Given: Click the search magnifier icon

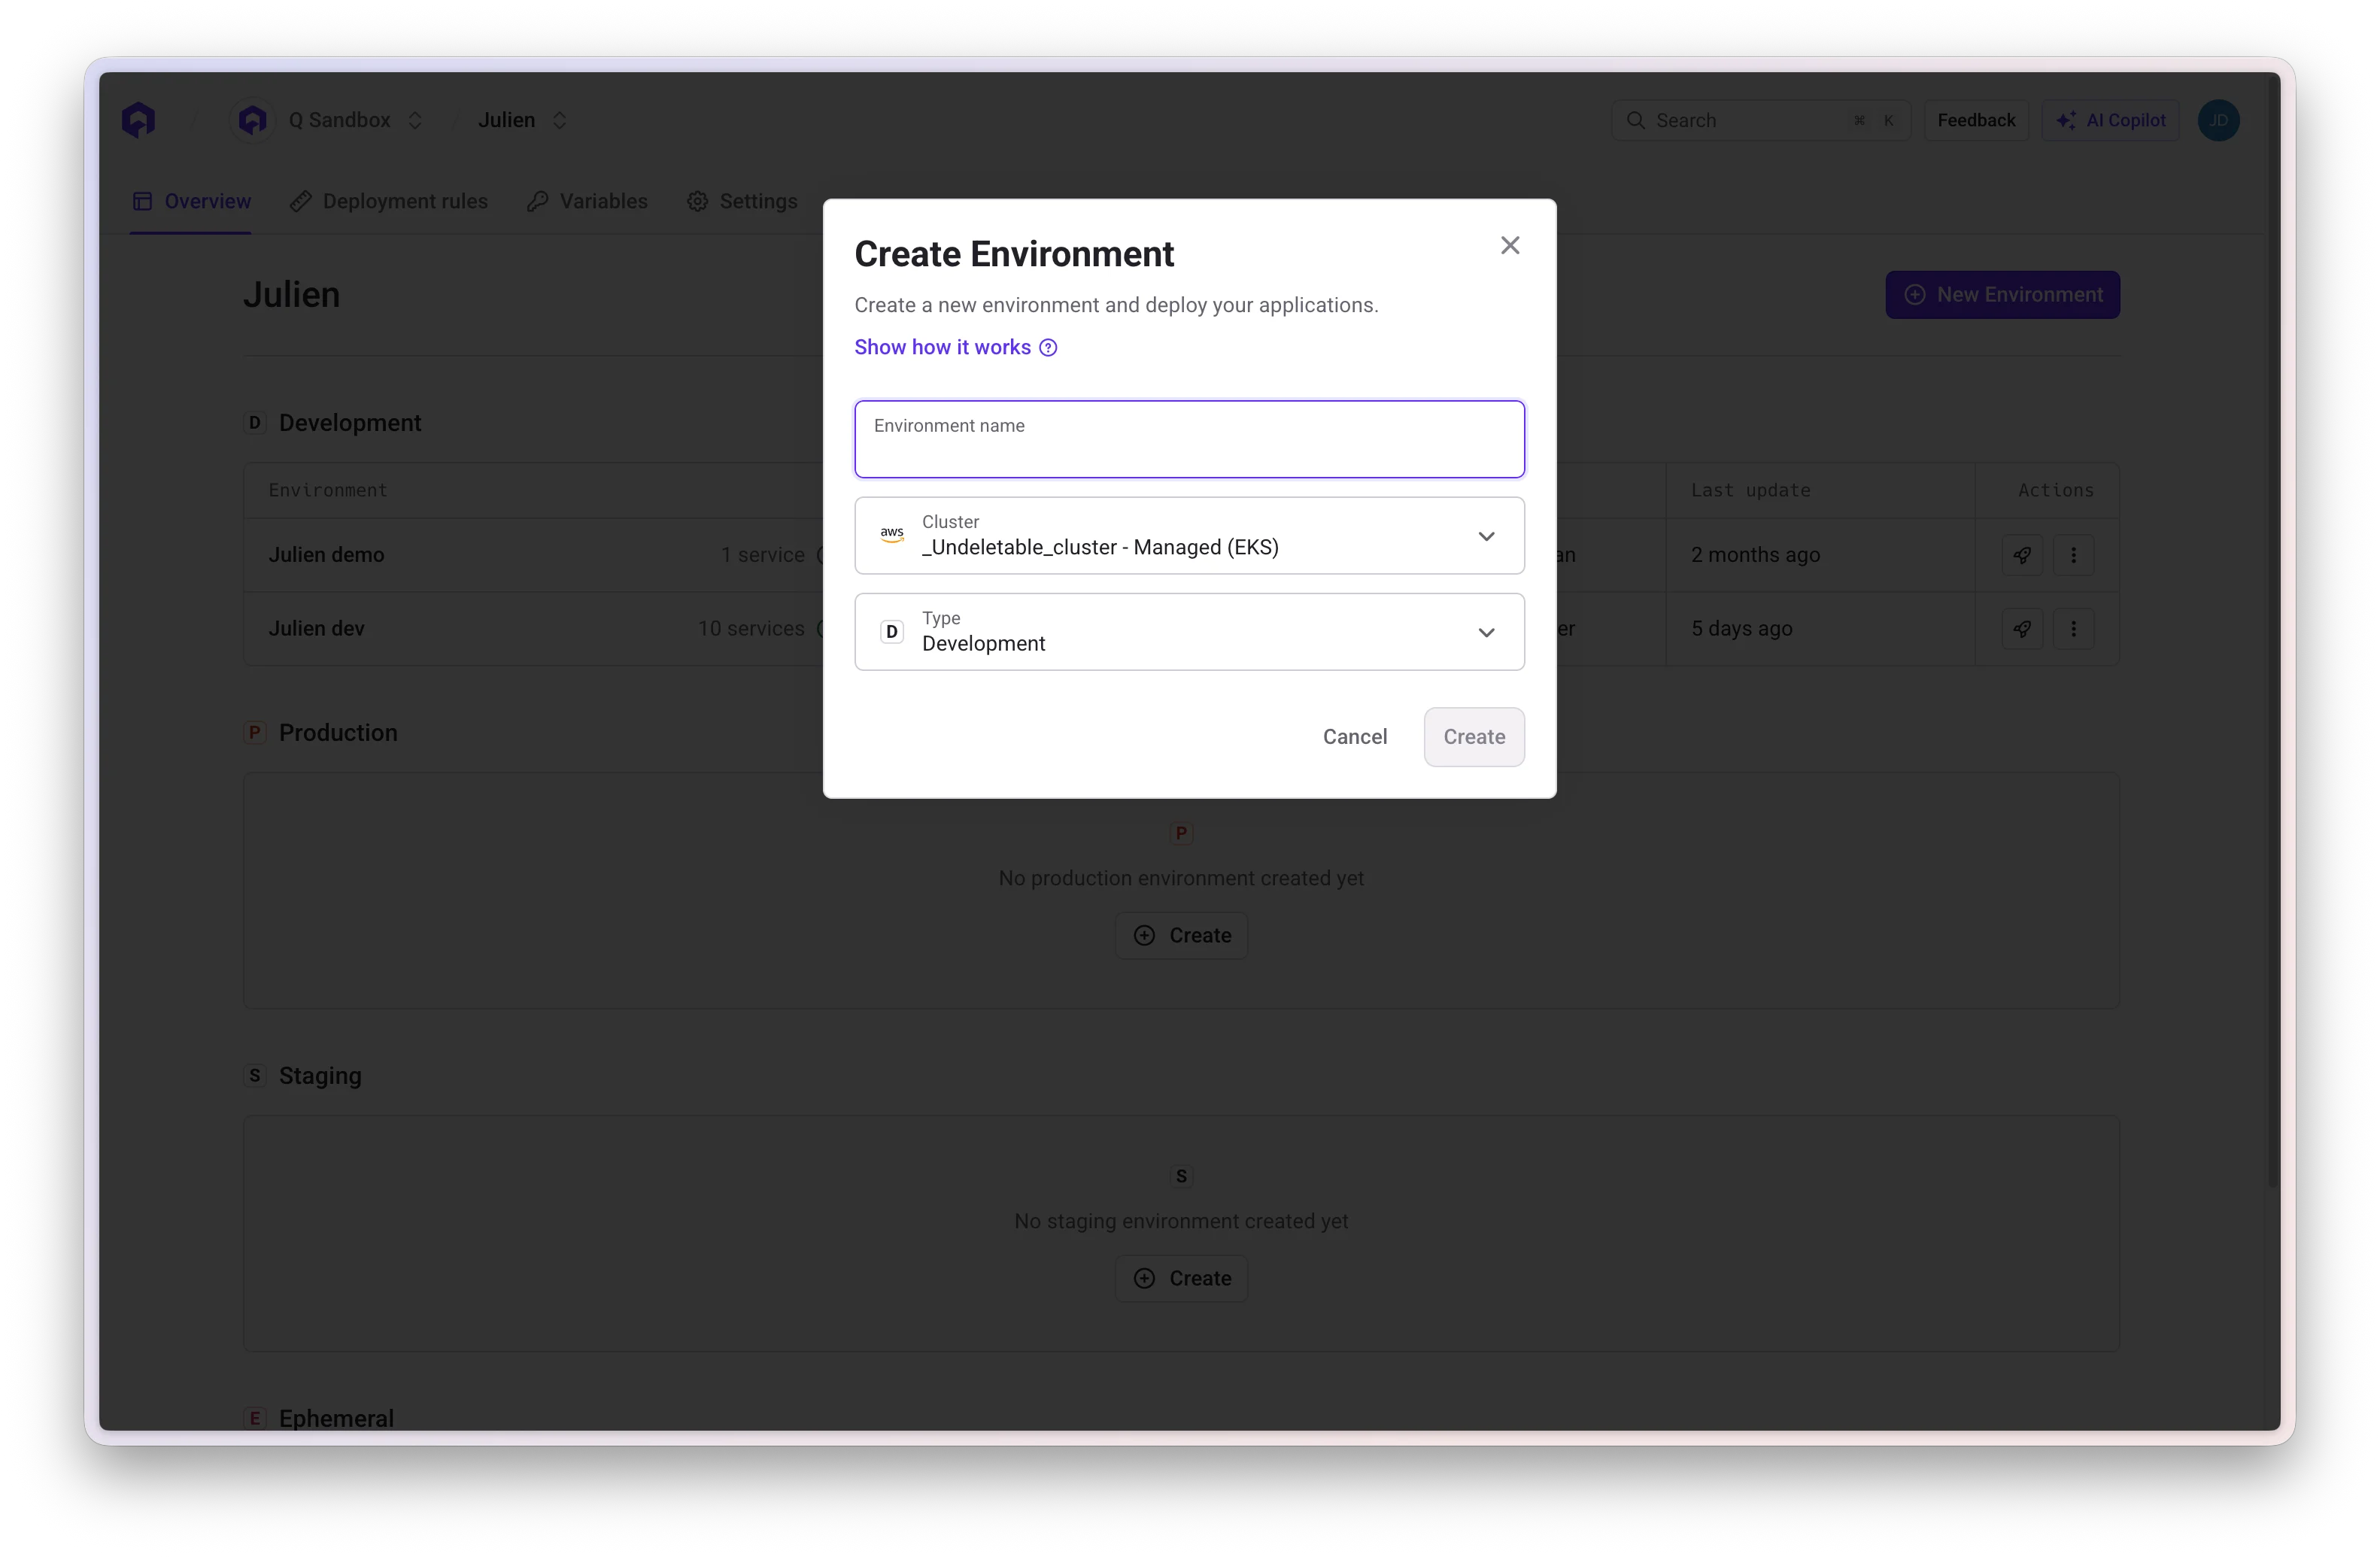Looking at the screenshot, I should click(1636, 120).
